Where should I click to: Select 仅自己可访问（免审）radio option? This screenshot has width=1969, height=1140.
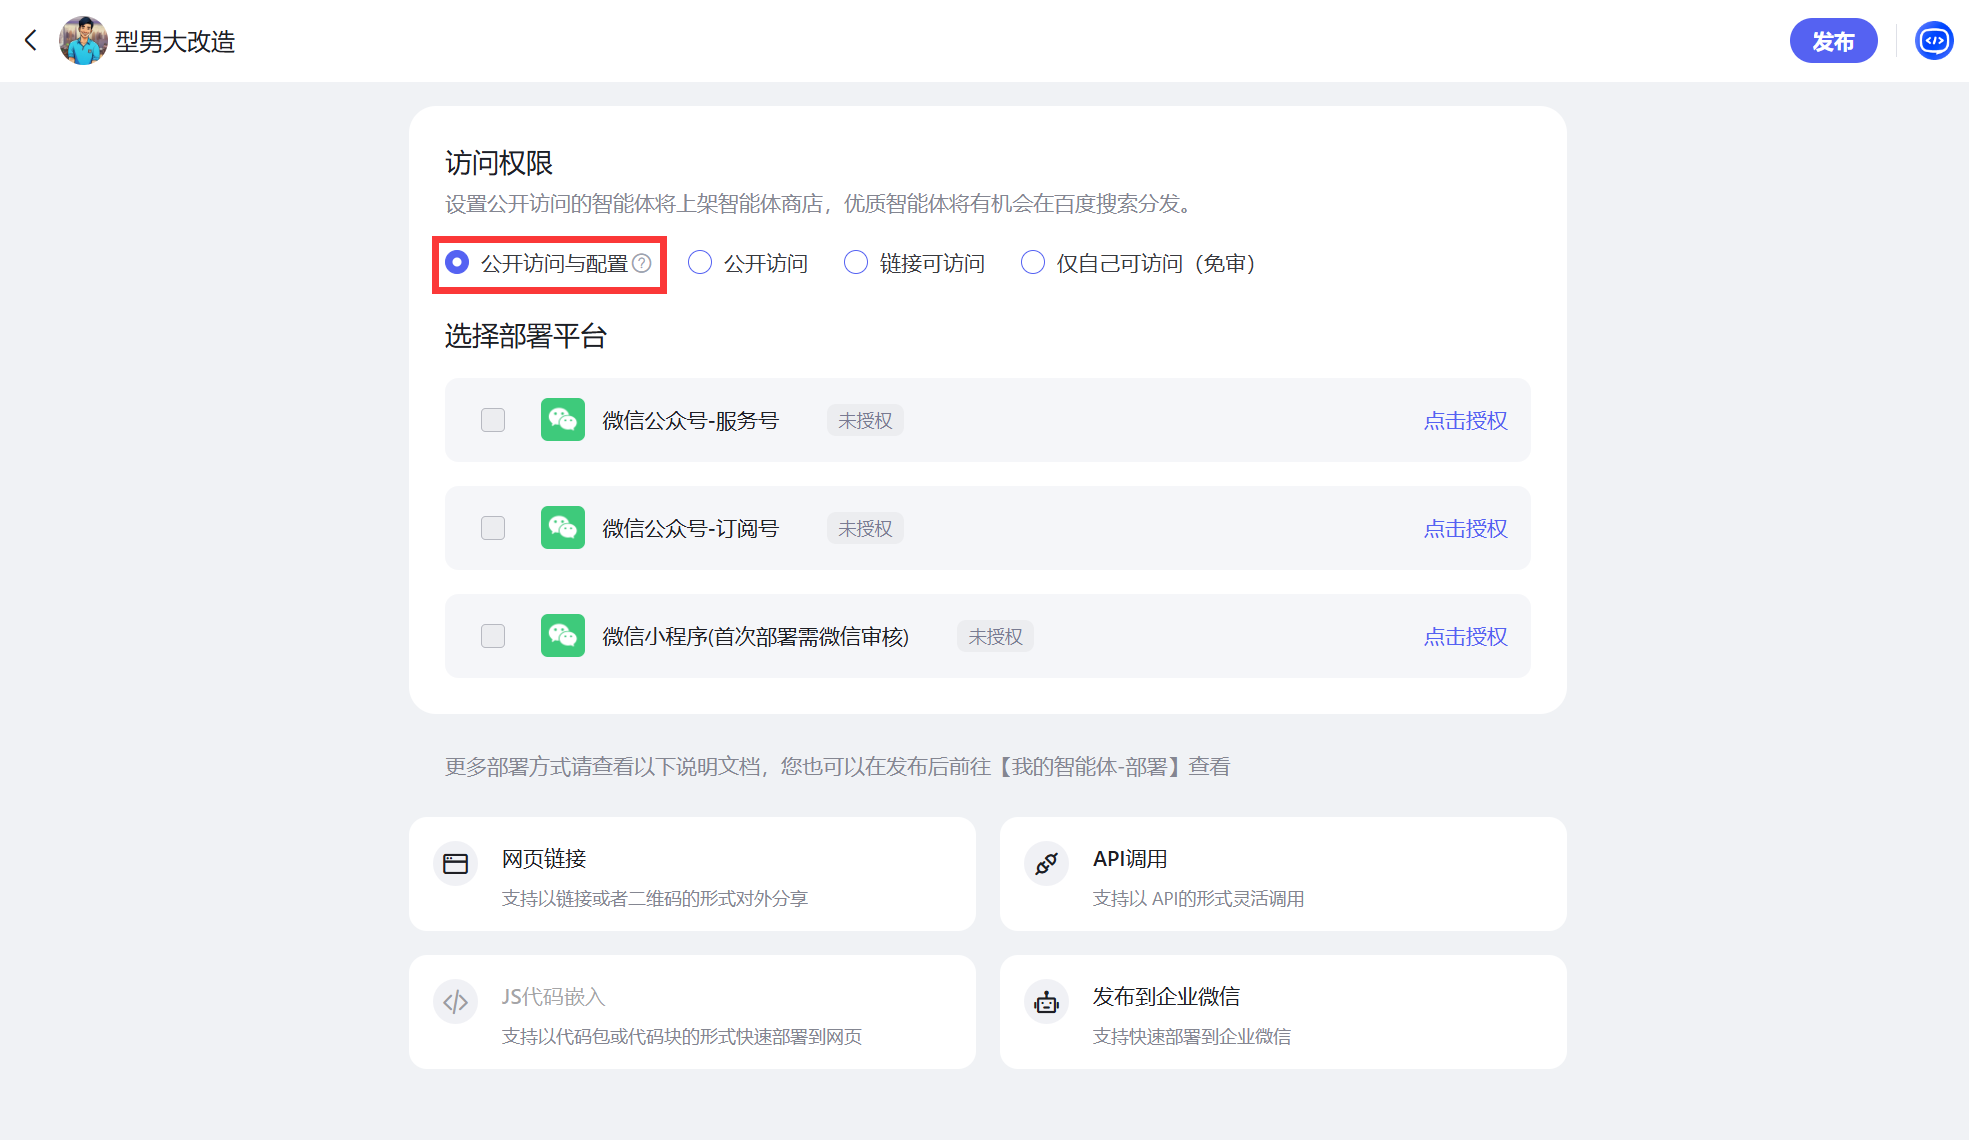(x=1033, y=263)
